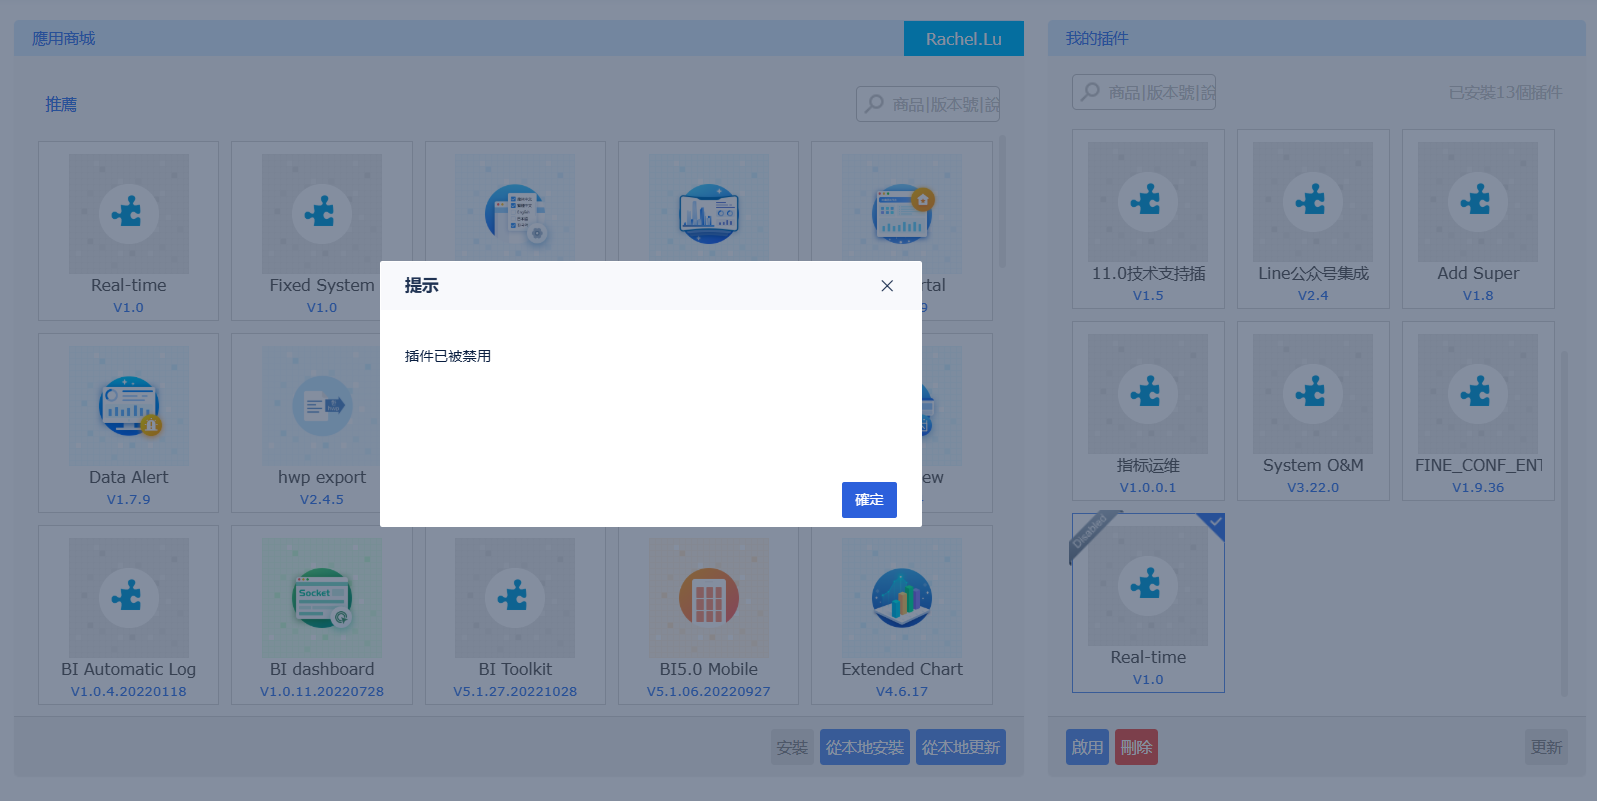
Task: Click version V5.1.06.20220927 text
Action: [709, 691]
